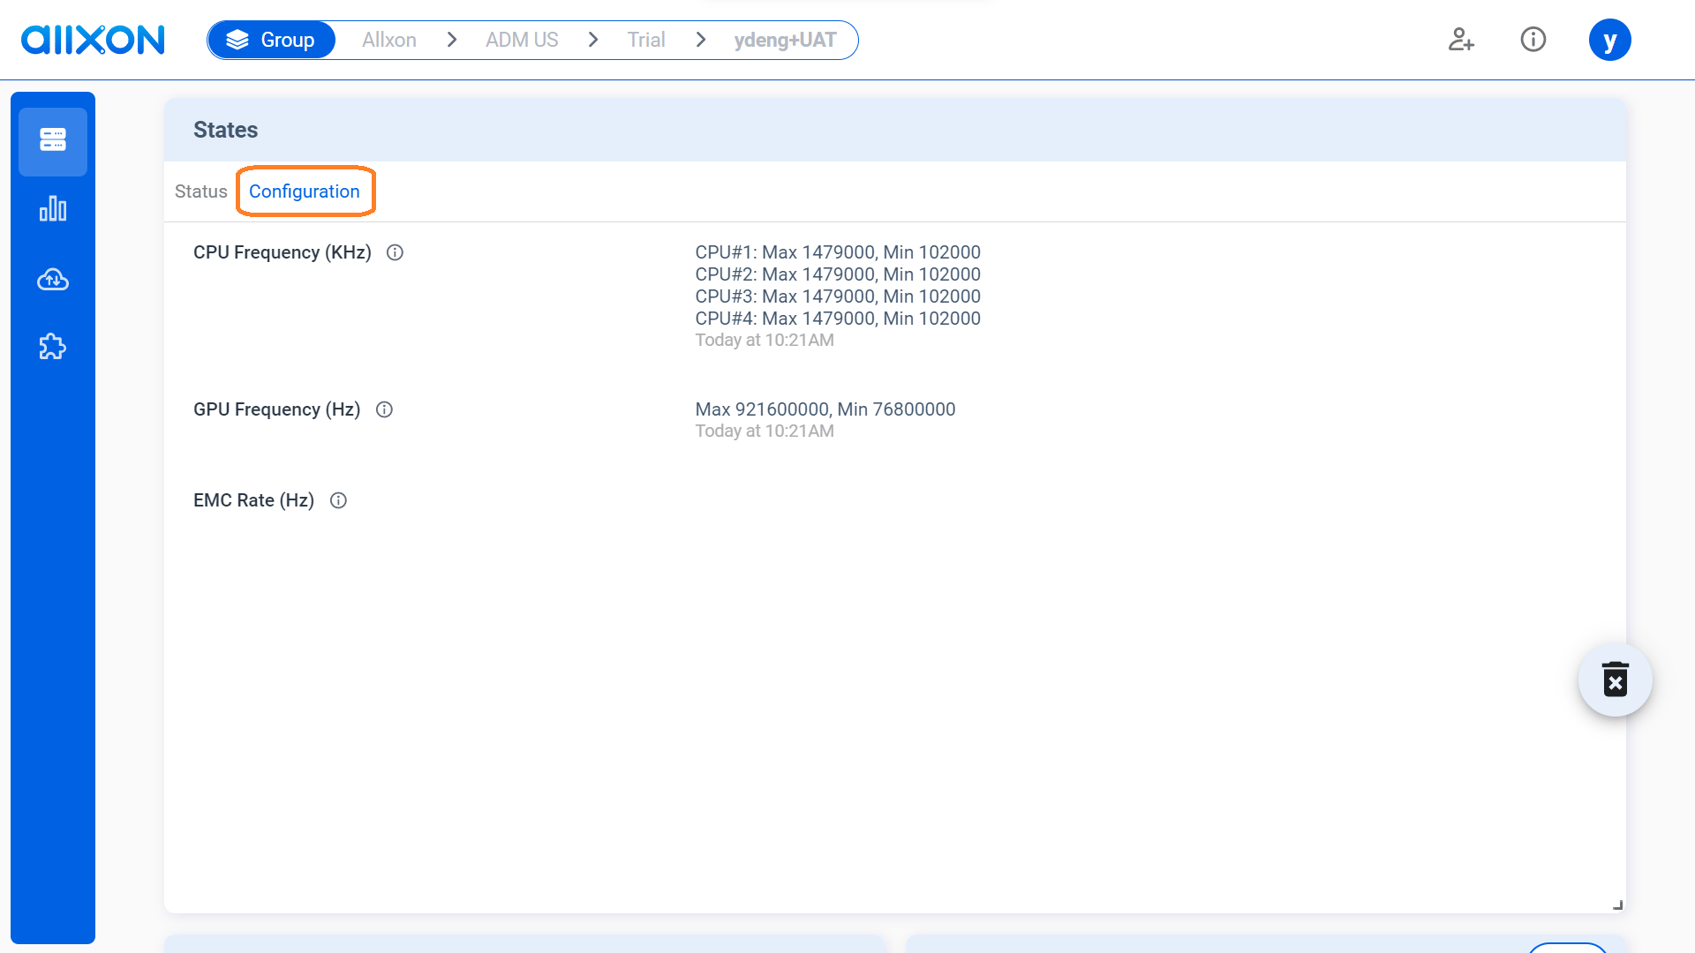The image size is (1695, 953).
Task: Click the chevron before ydeng+UAT
Action: coord(700,39)
